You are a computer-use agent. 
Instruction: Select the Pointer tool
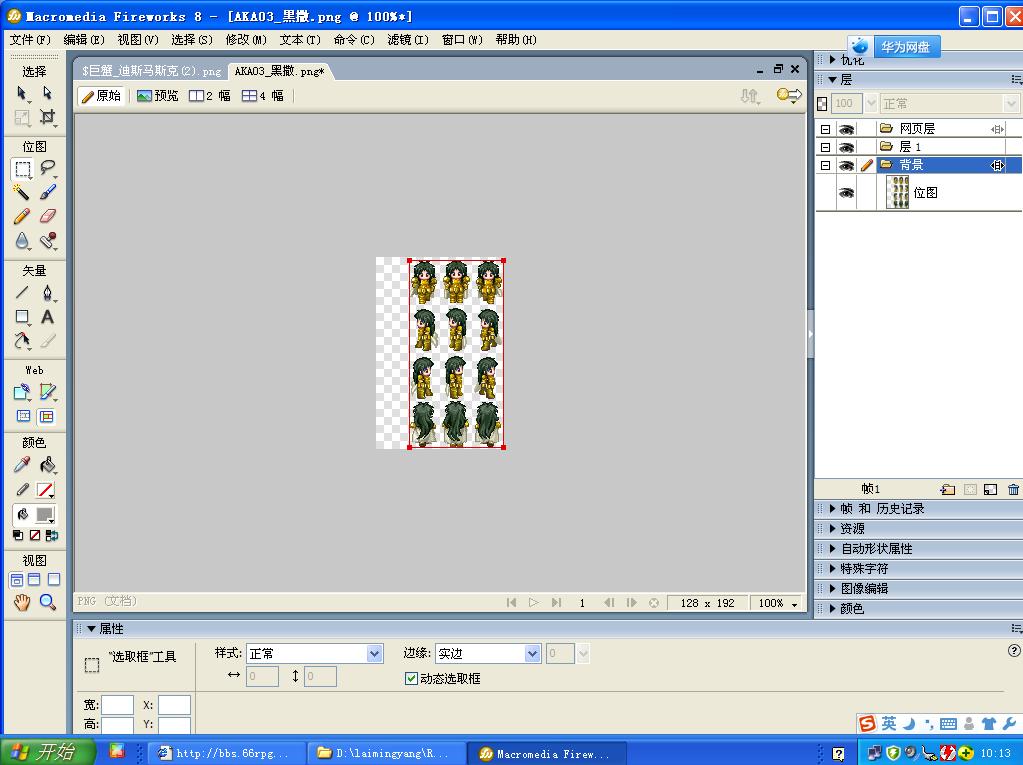(x=22, y=93)
